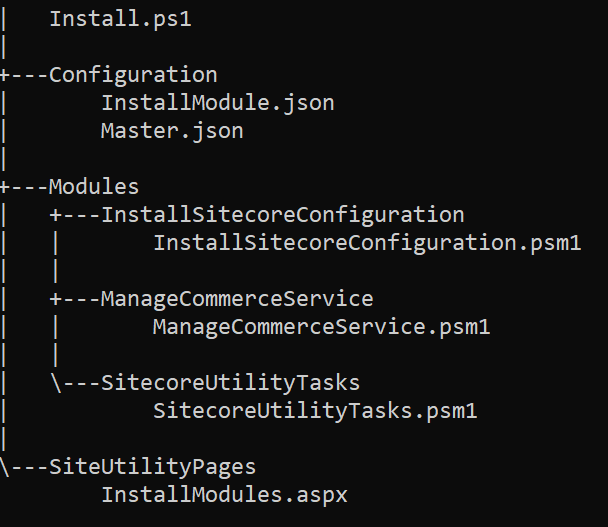Select the Master.json file
Viewport: 608px width, 527px height.
[172, 130]
